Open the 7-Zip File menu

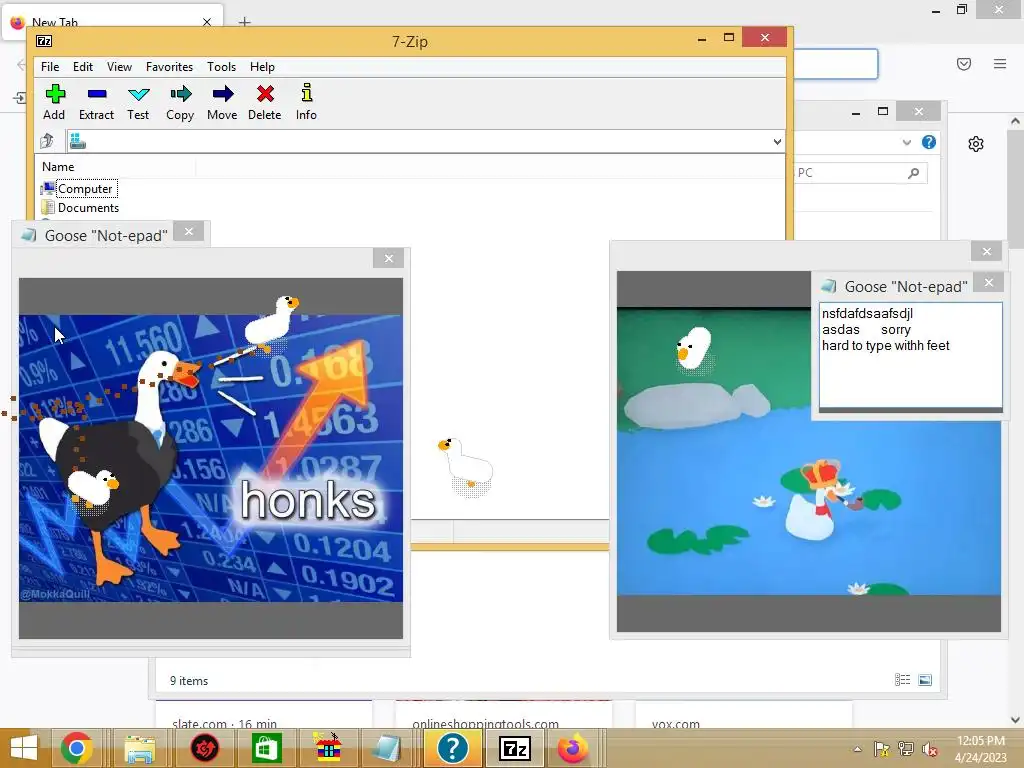click(50, 67)
